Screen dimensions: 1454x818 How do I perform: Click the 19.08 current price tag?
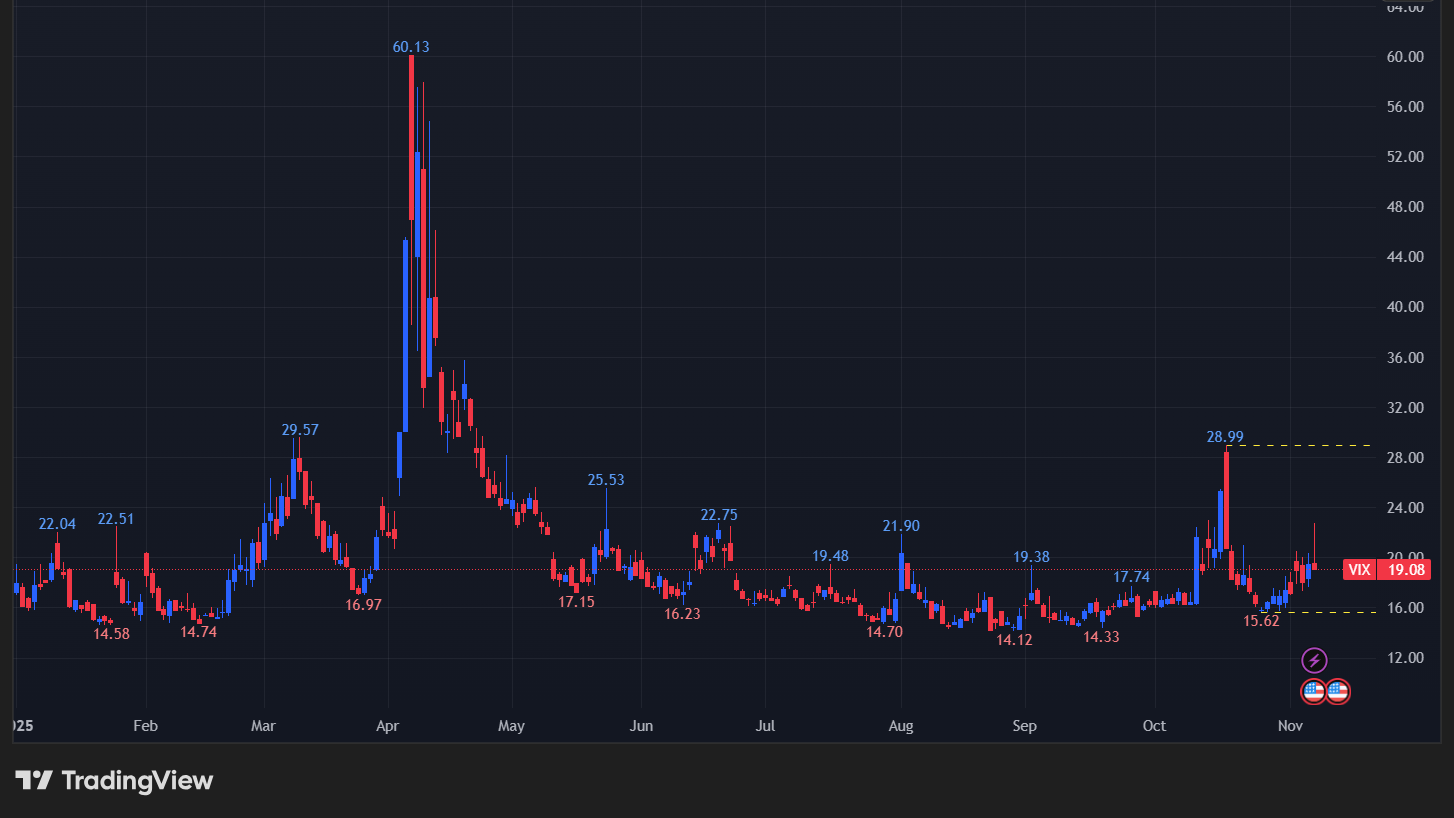[x=1403, y=570]
